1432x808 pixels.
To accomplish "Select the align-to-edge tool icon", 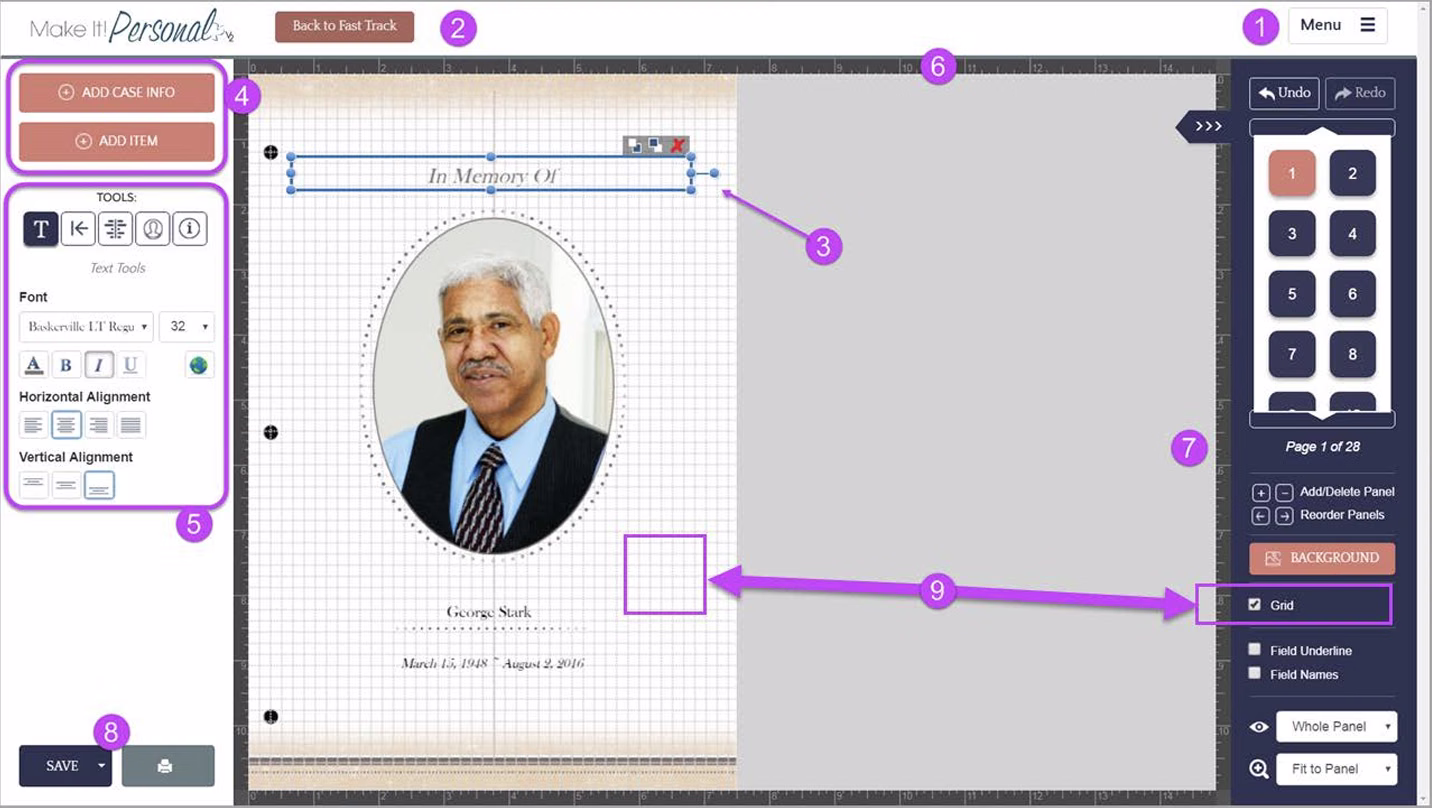I will 78,229.
